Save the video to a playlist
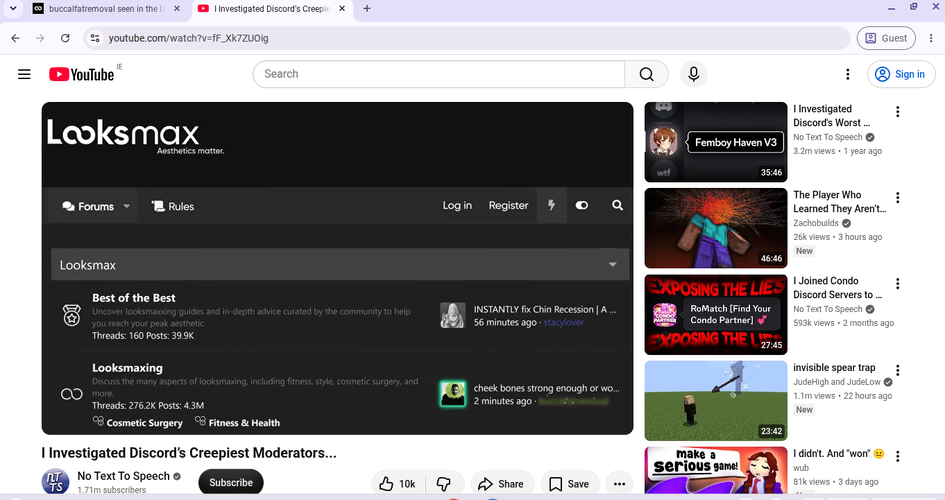This screenshot has width=945, height=500. pos(570,484)
